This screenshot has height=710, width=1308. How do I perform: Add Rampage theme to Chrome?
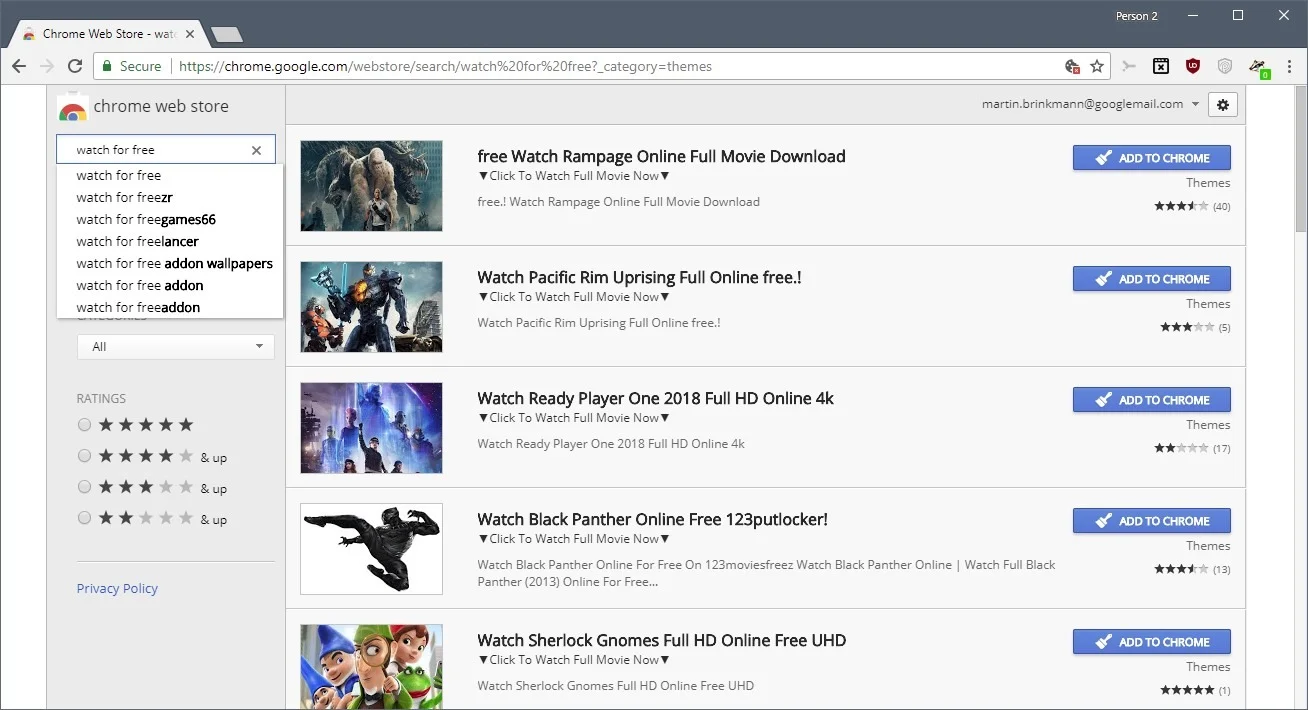point(1151,158)
